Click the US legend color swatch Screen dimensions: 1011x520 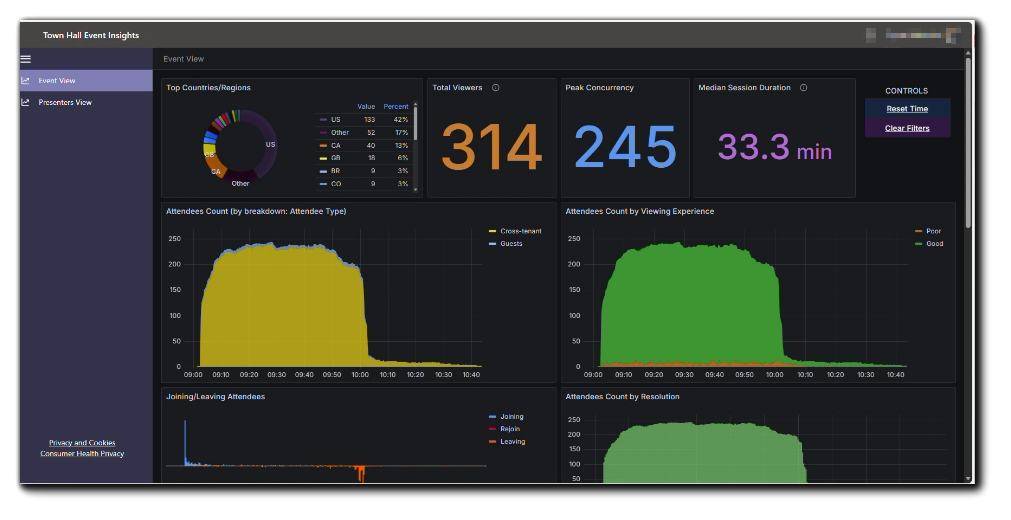tap(323, 120)
